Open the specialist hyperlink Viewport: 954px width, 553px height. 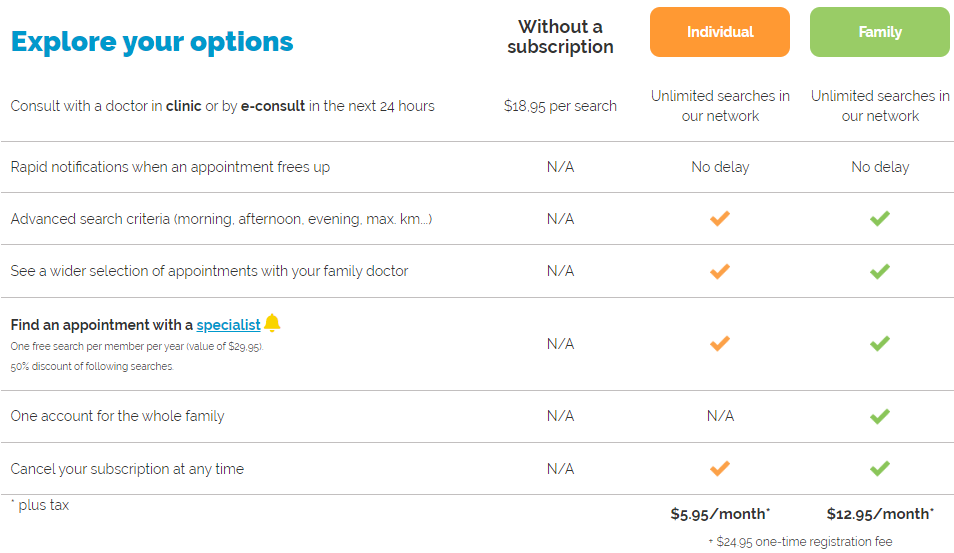coord(228,325)
